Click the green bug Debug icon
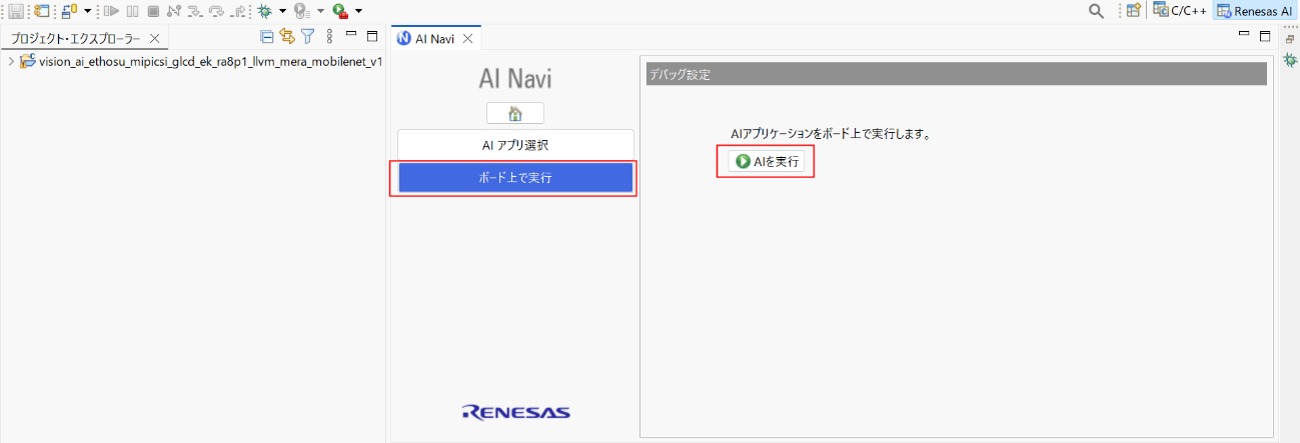 coord(264,11)
